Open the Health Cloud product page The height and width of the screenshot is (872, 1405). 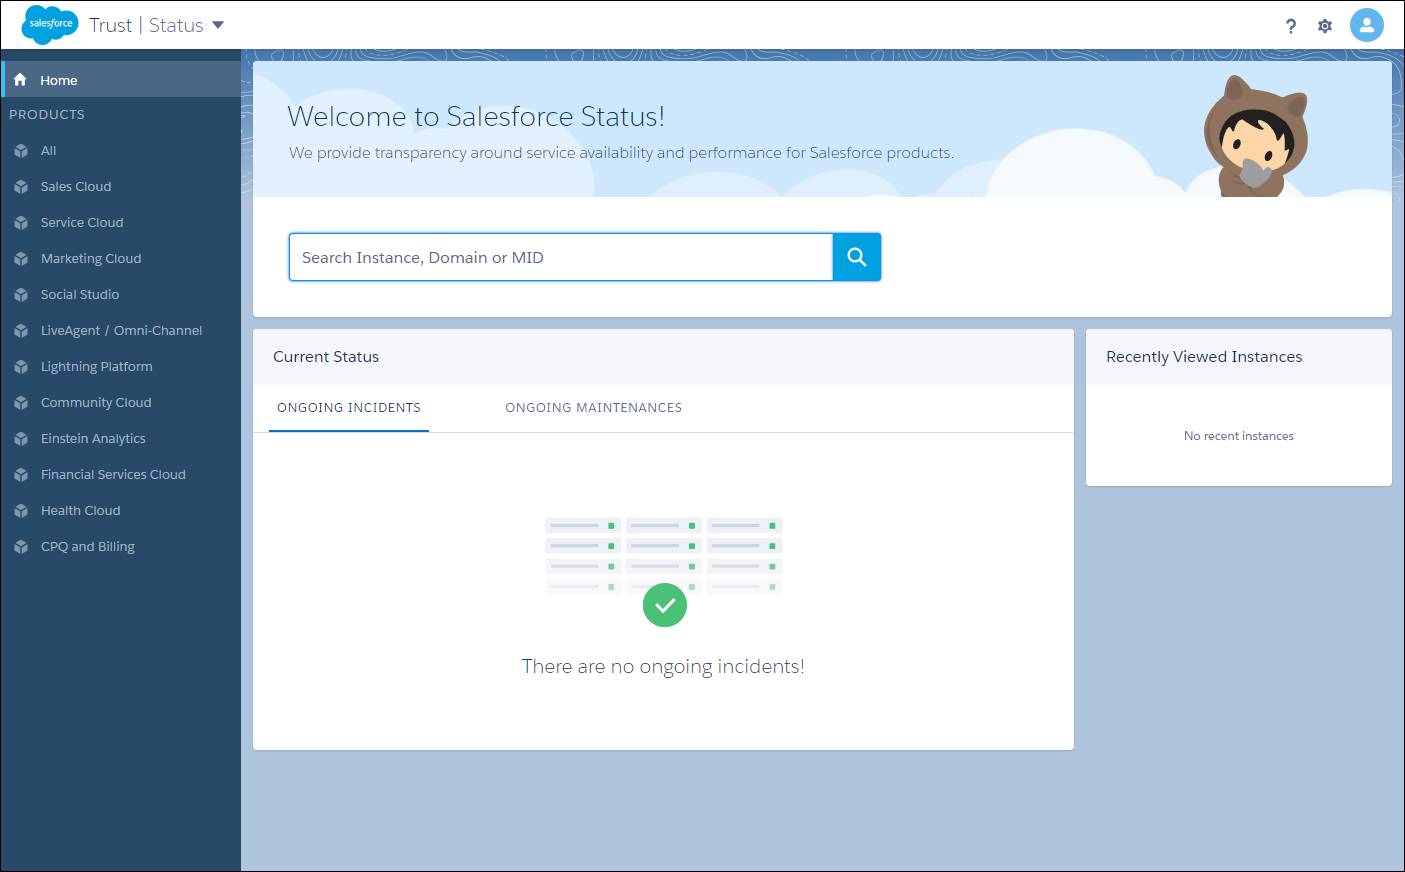pos(80,511)
